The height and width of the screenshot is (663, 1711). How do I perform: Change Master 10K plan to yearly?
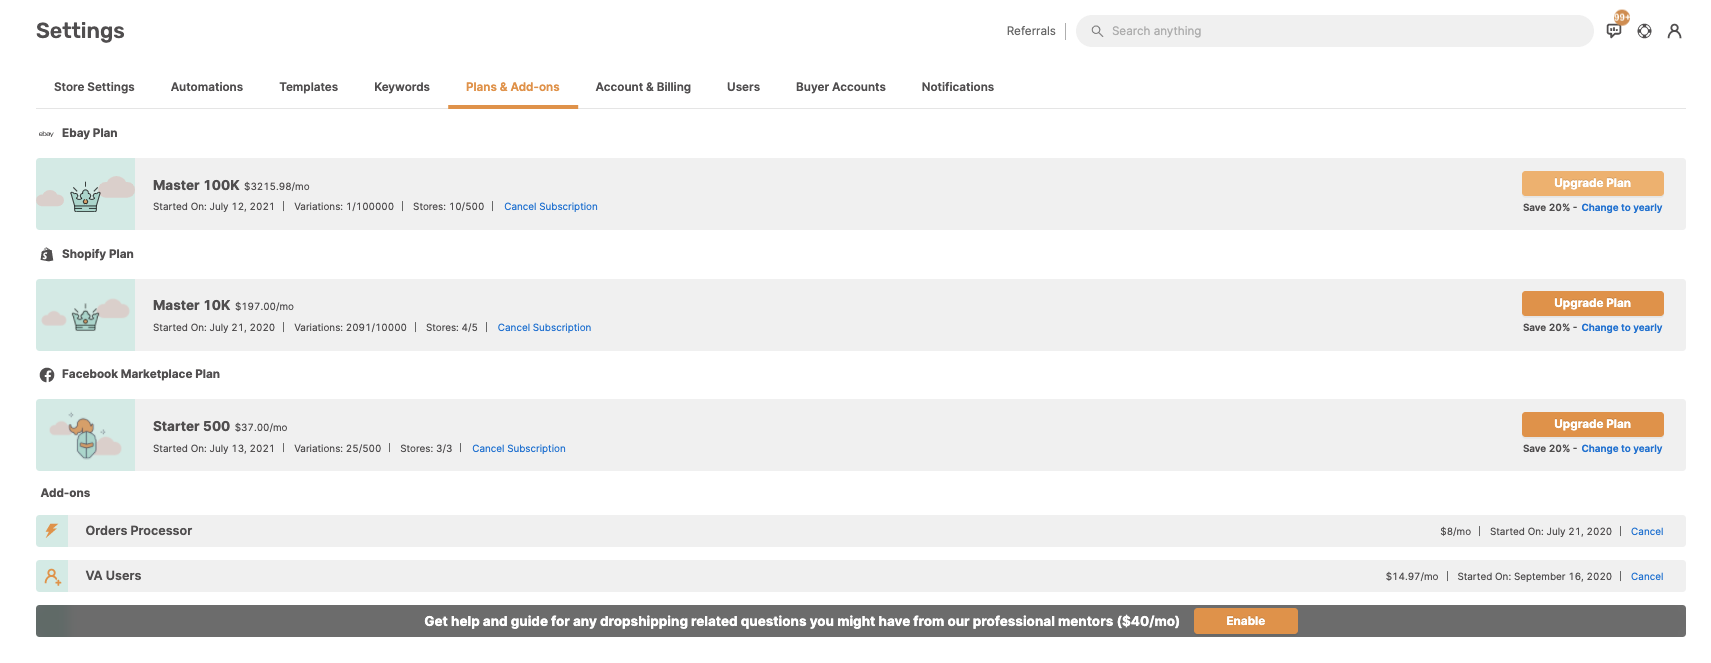coord(1622,328)
